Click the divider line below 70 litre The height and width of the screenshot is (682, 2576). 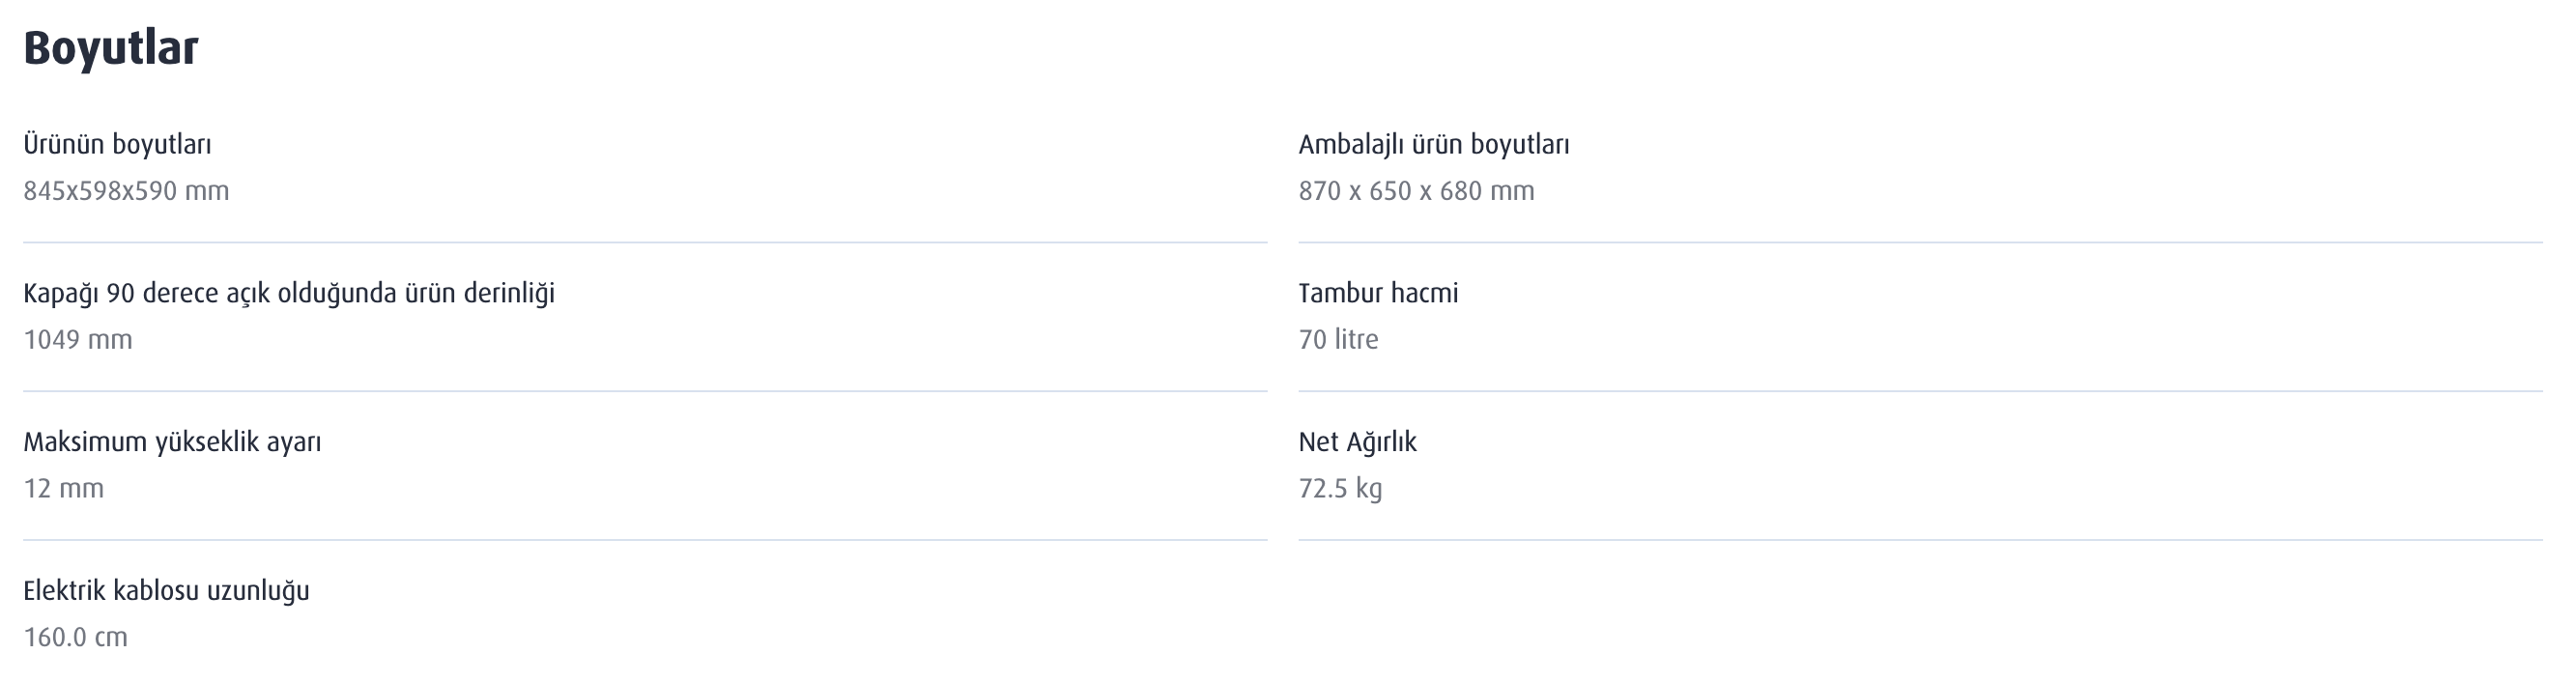tap(1919, 391)
